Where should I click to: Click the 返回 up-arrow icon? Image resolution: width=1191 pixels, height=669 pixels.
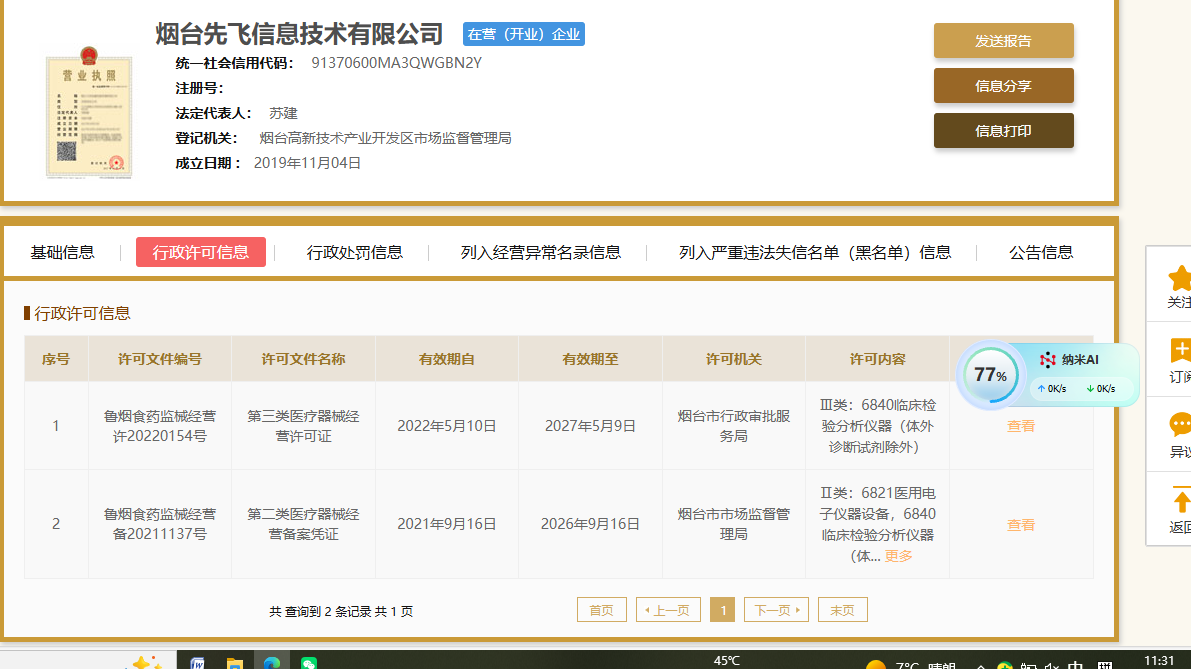coord(1181,500)
